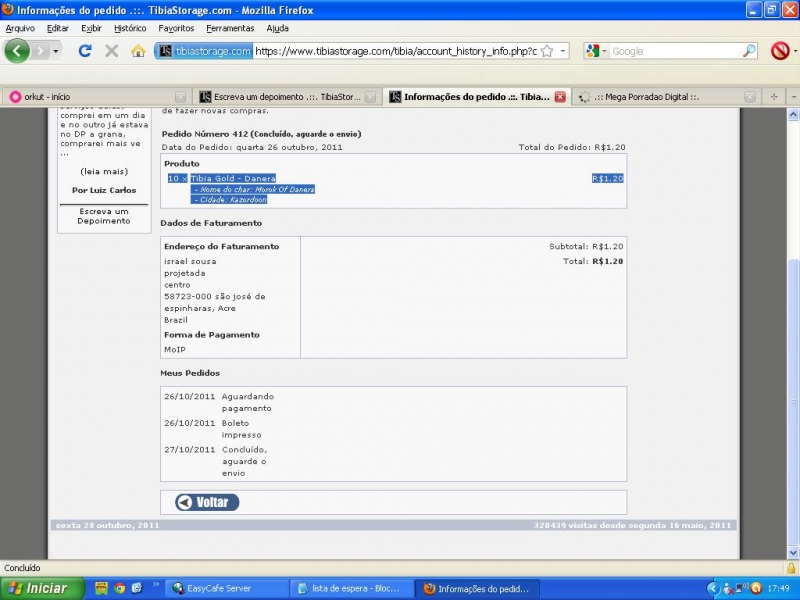
Task: Click inside the URL address field
Action: (396, 51)
